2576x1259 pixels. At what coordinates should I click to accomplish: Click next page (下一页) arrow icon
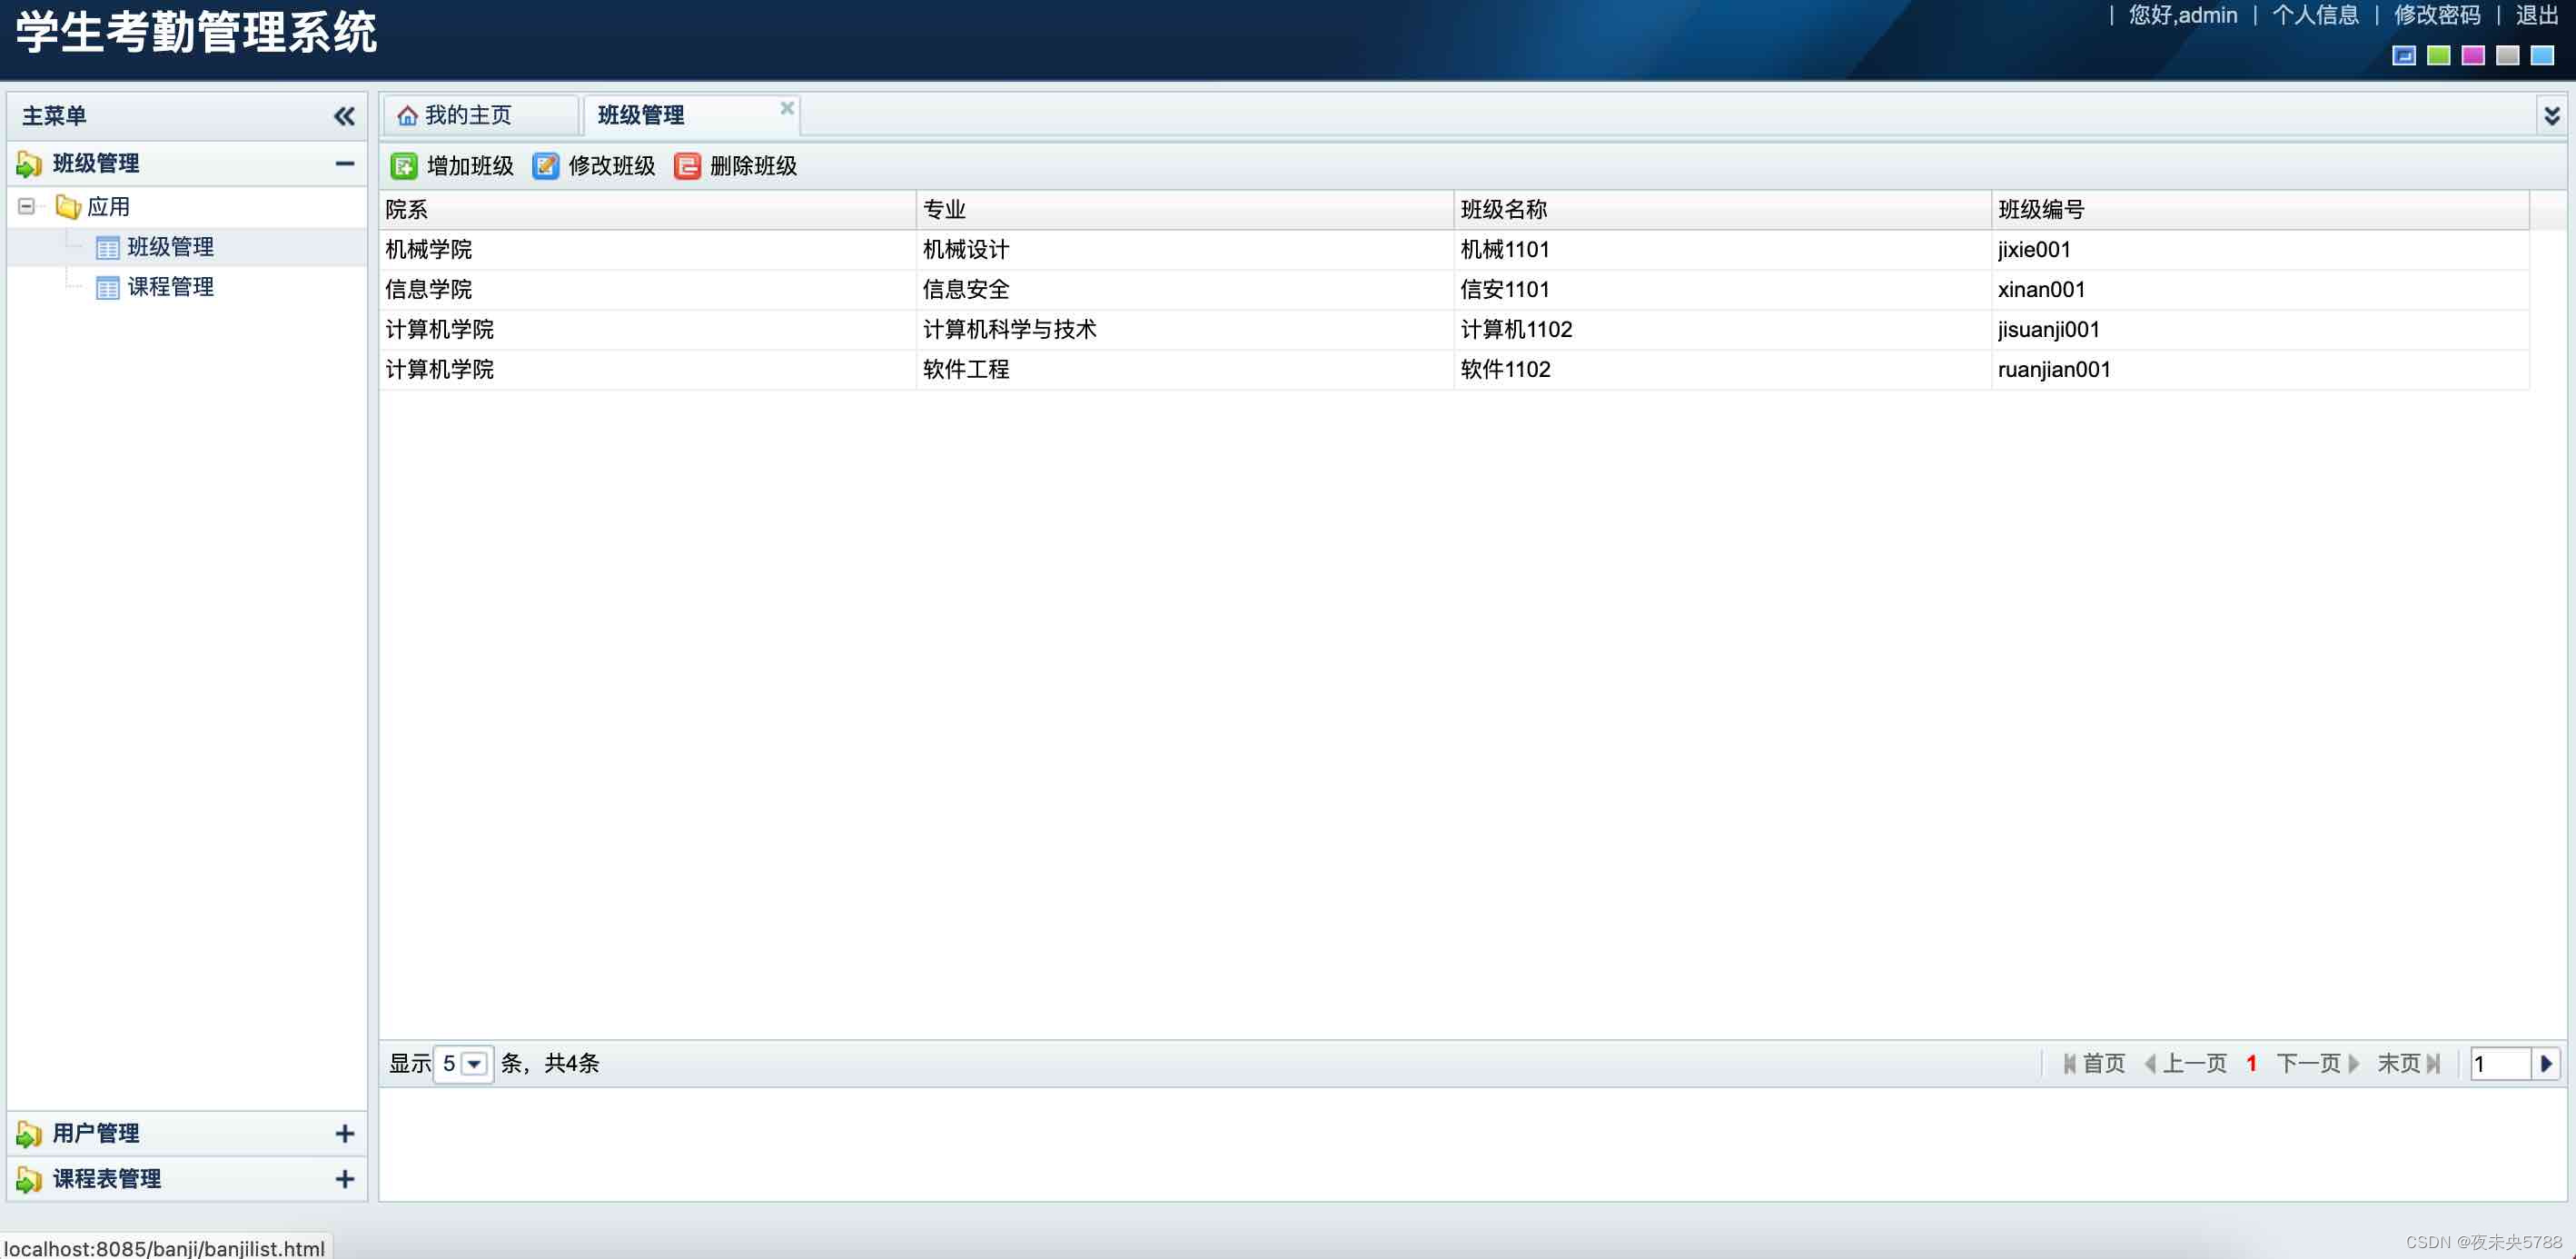pos(2354,1064)
